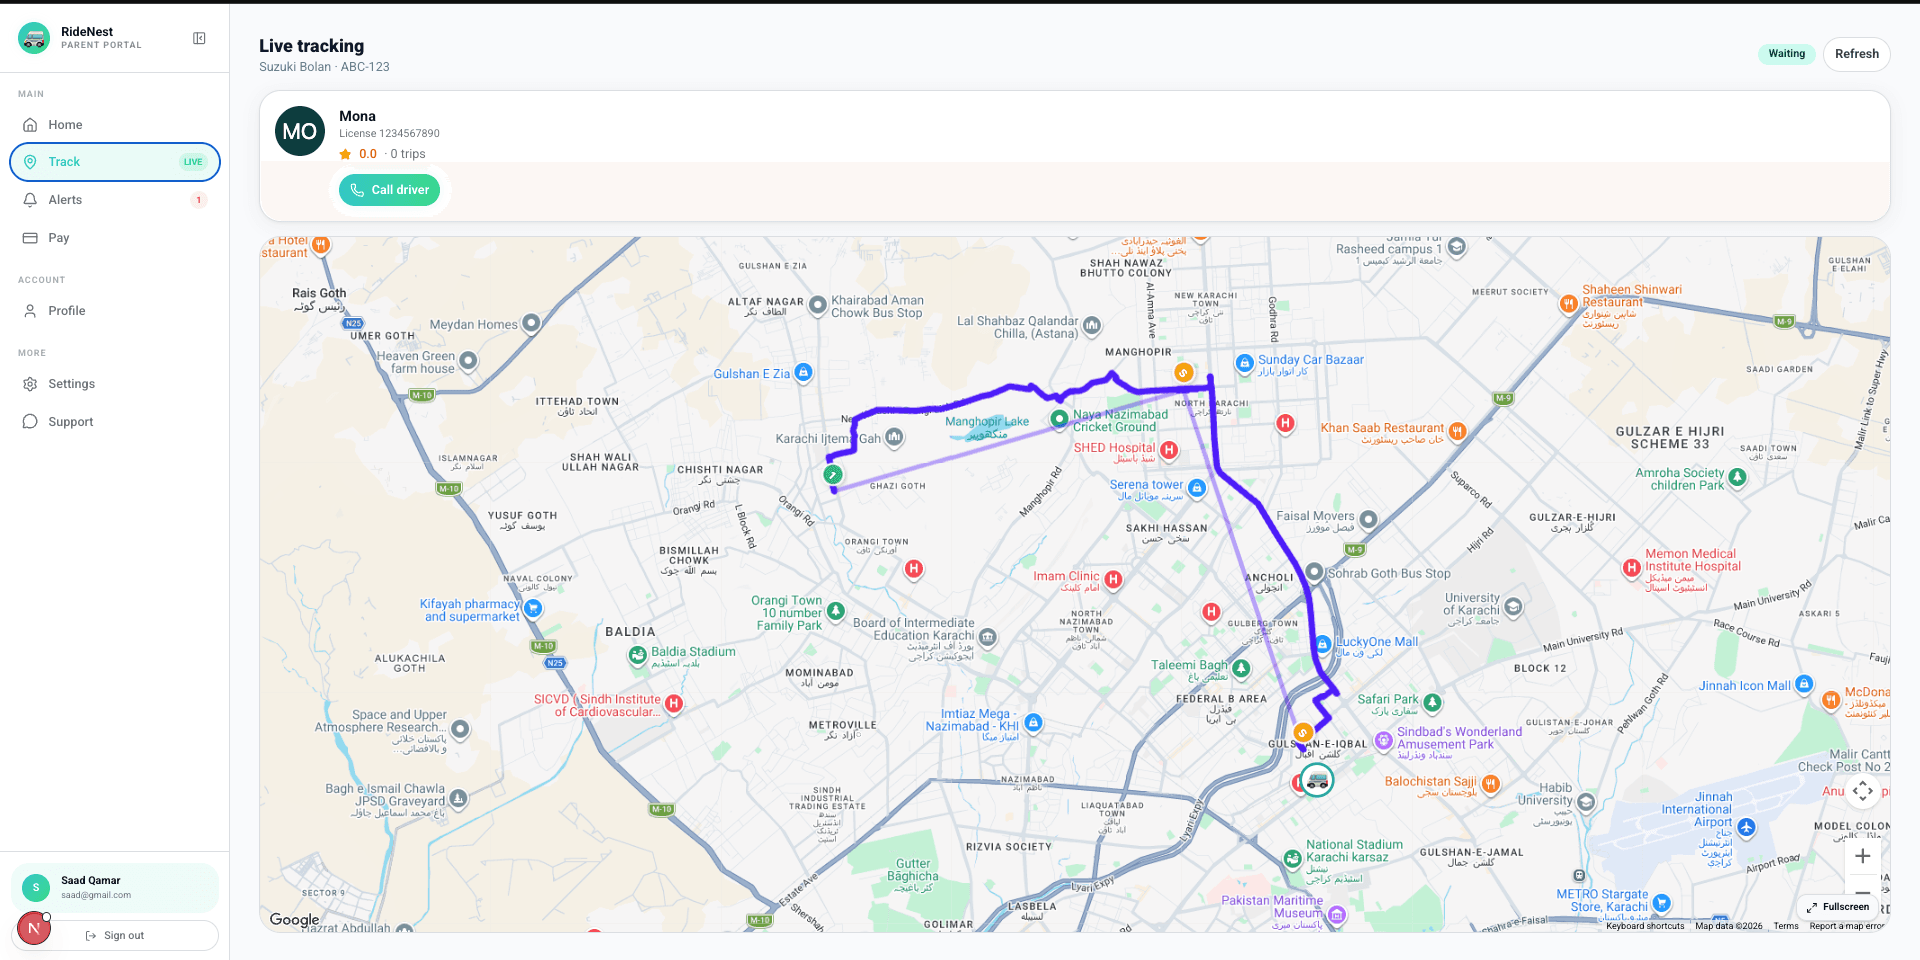1920x960 pixels.
Task: Select the Taleemi Bagh park pin
Action: pos(1241,667)
